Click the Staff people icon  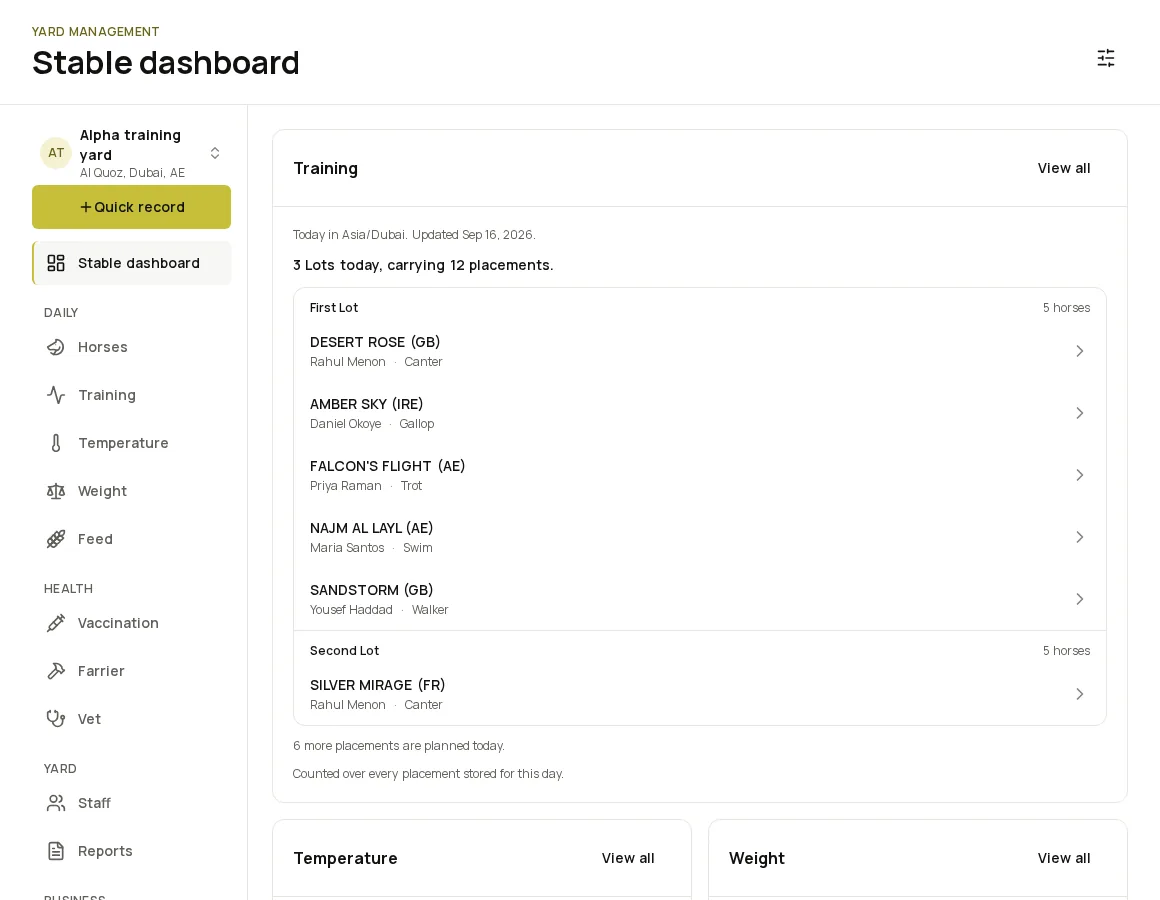56,803
